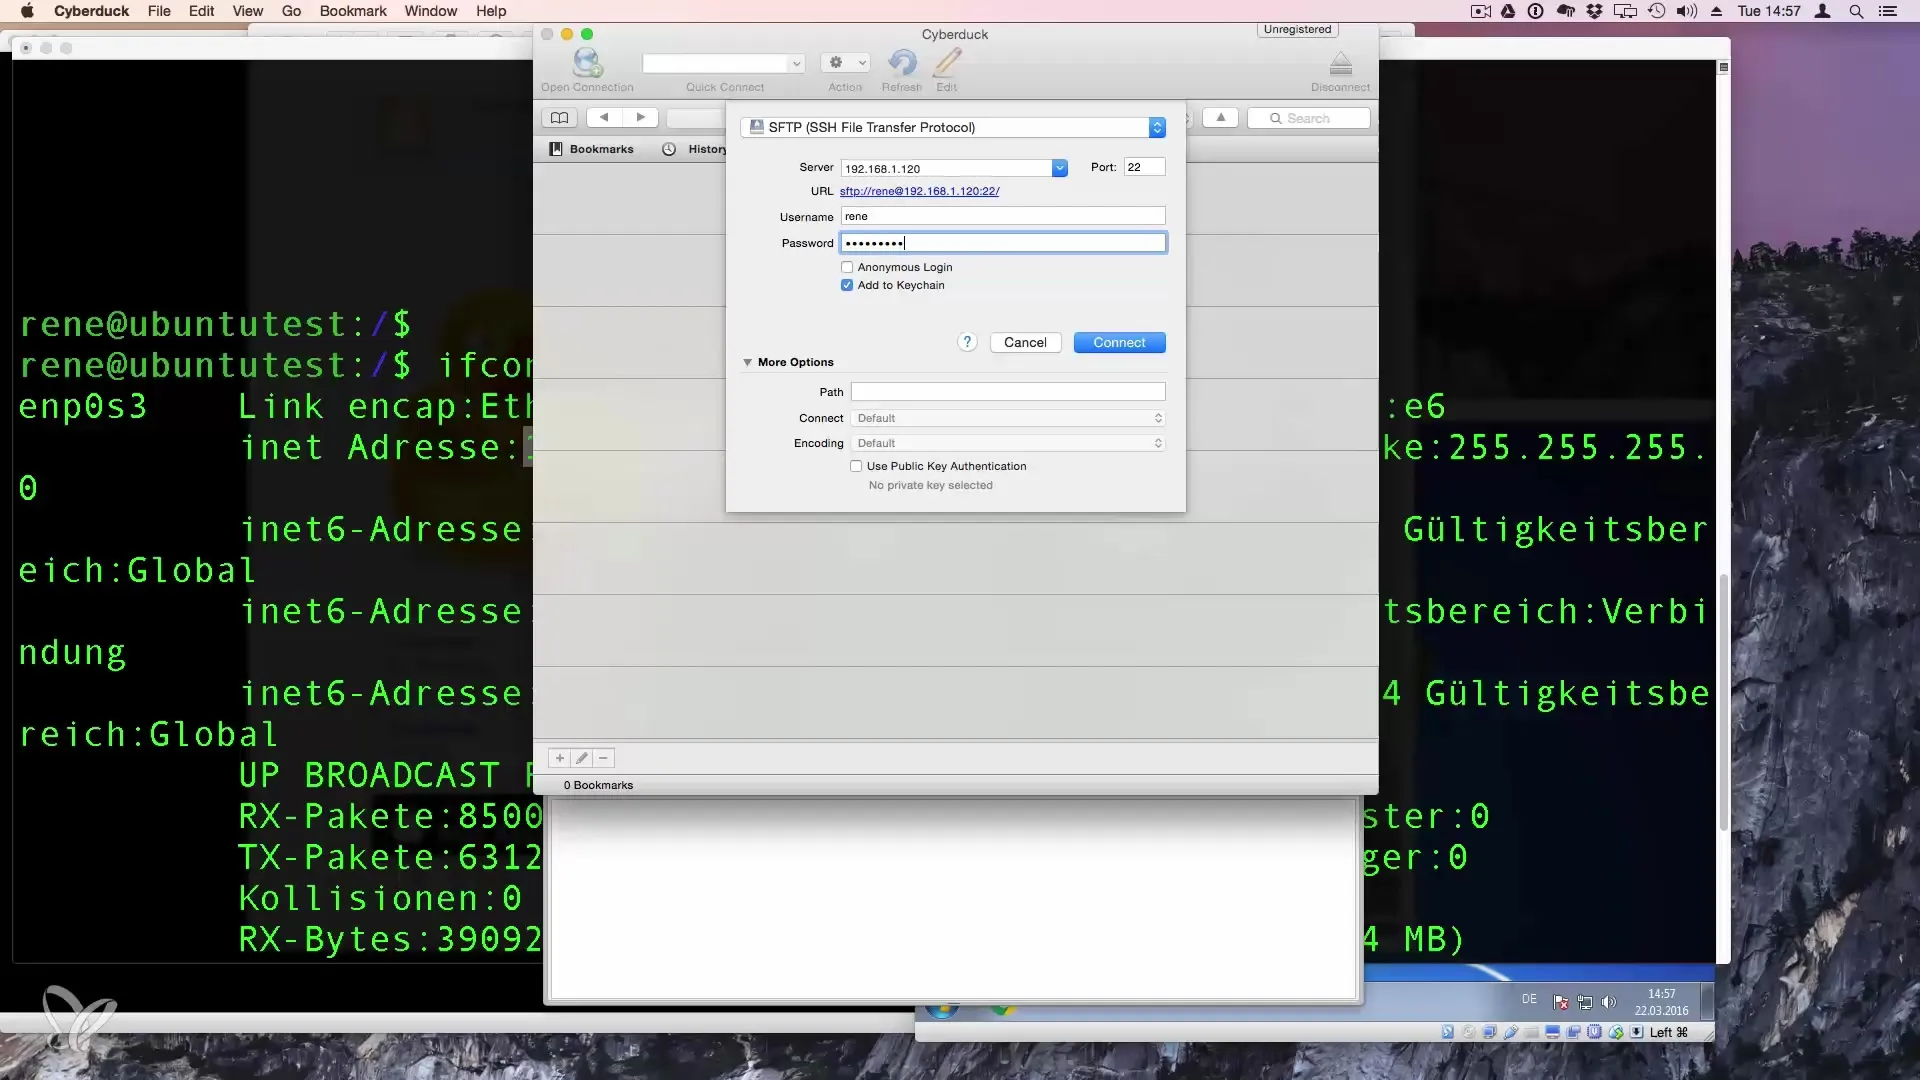This screenshot has width=1920, height=1080.
Task: Click into the Server address field
Action: click(x=945, y=168)
